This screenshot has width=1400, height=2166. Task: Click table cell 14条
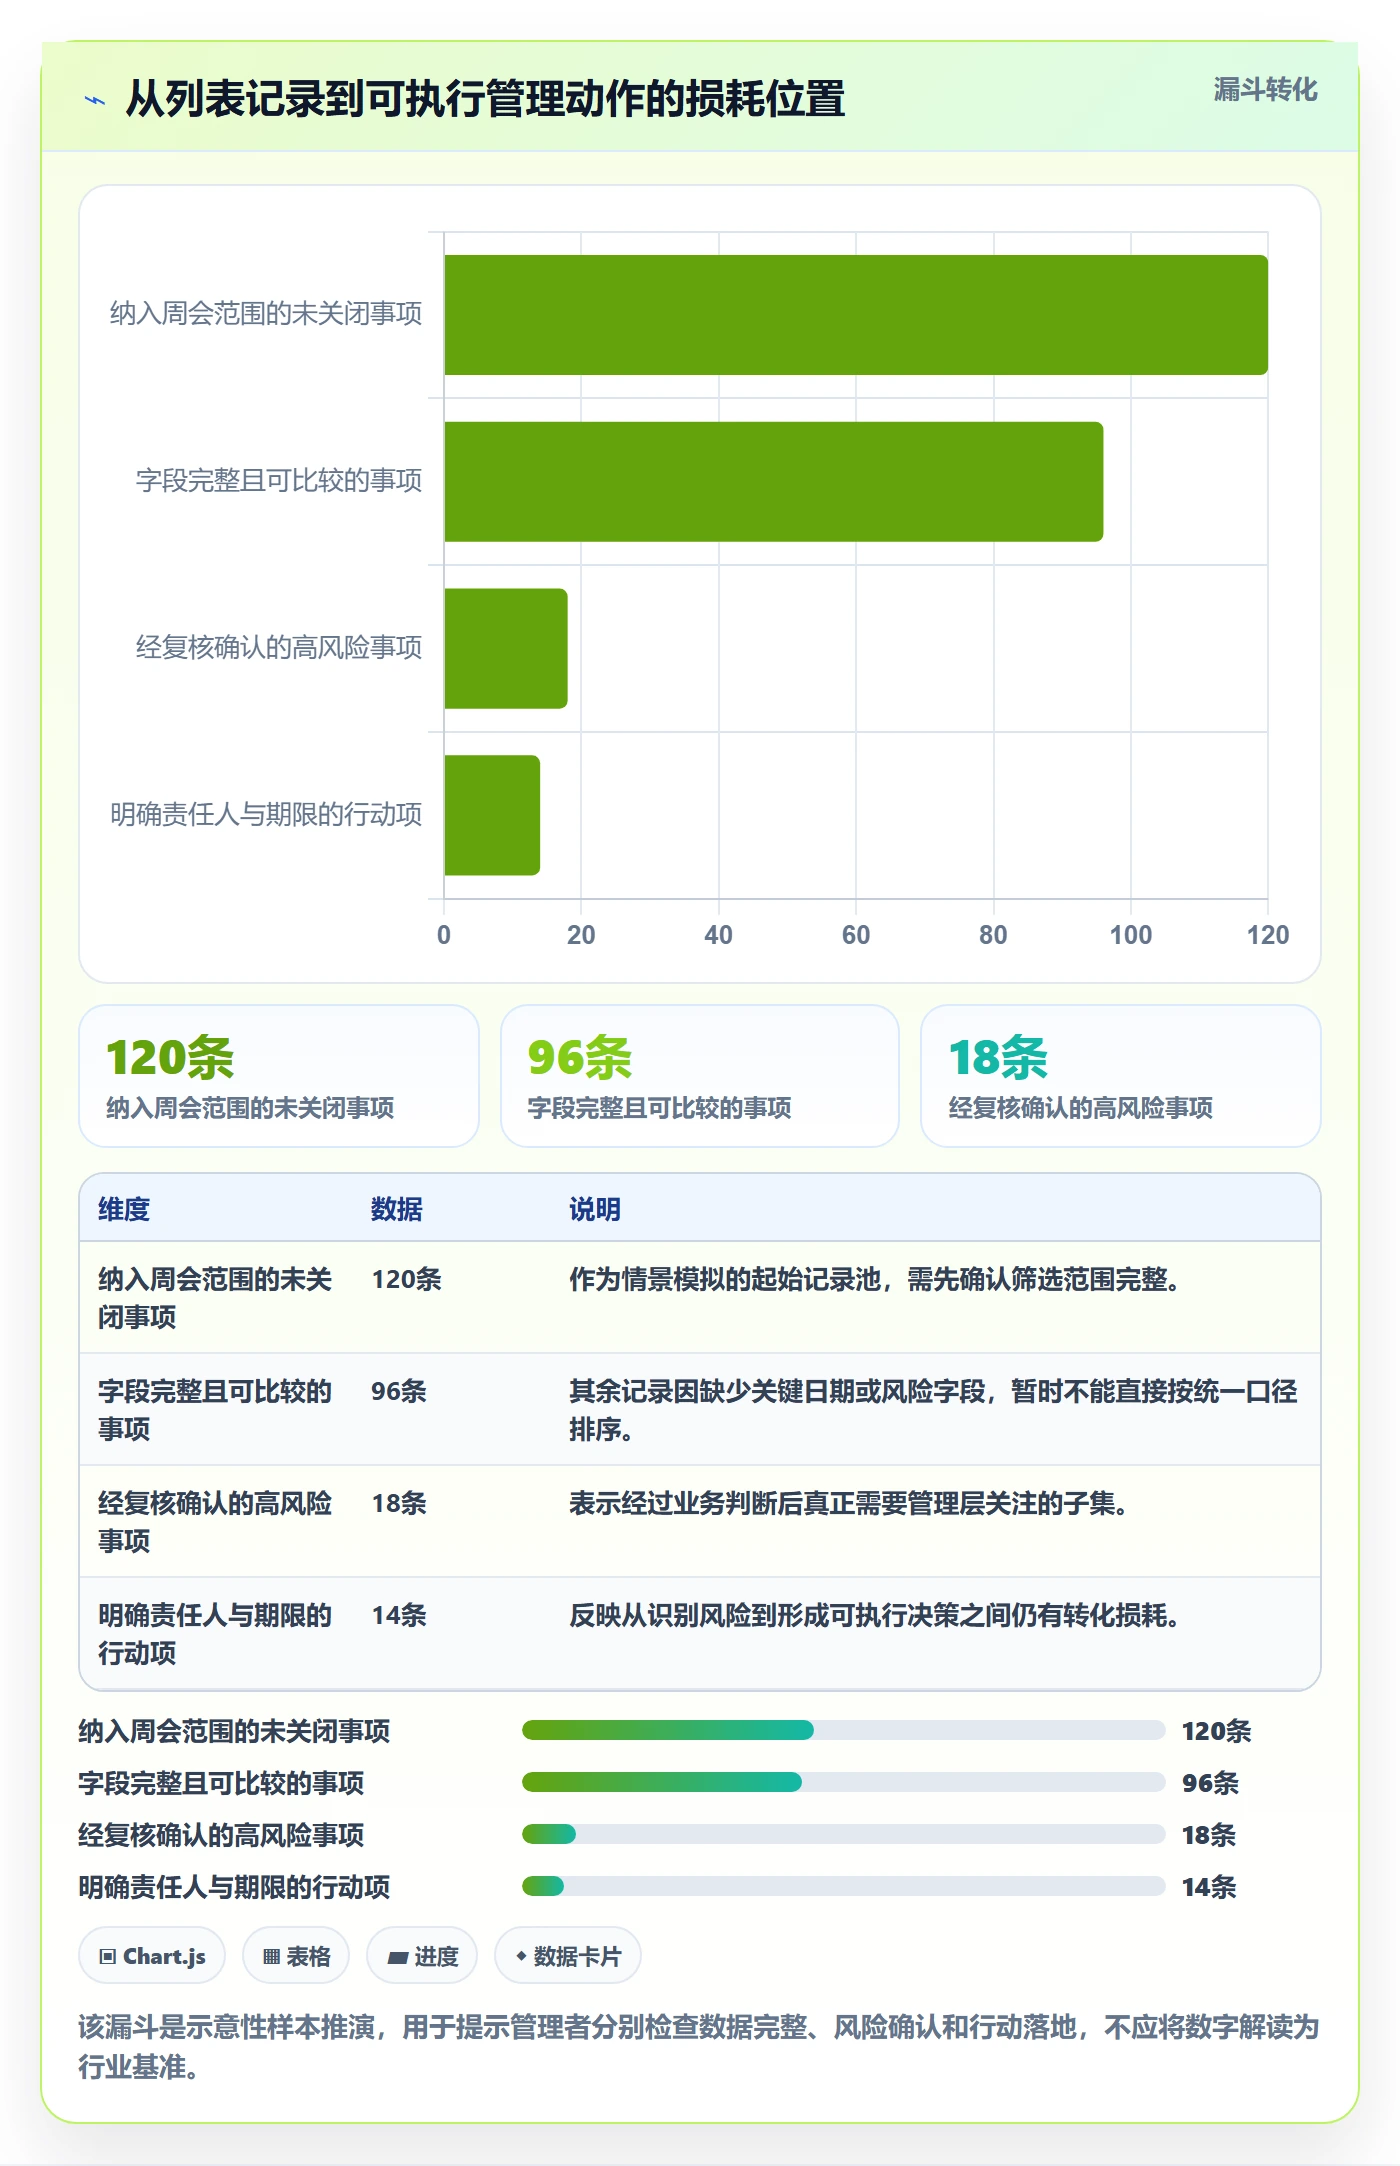(x=399, y=1615)
